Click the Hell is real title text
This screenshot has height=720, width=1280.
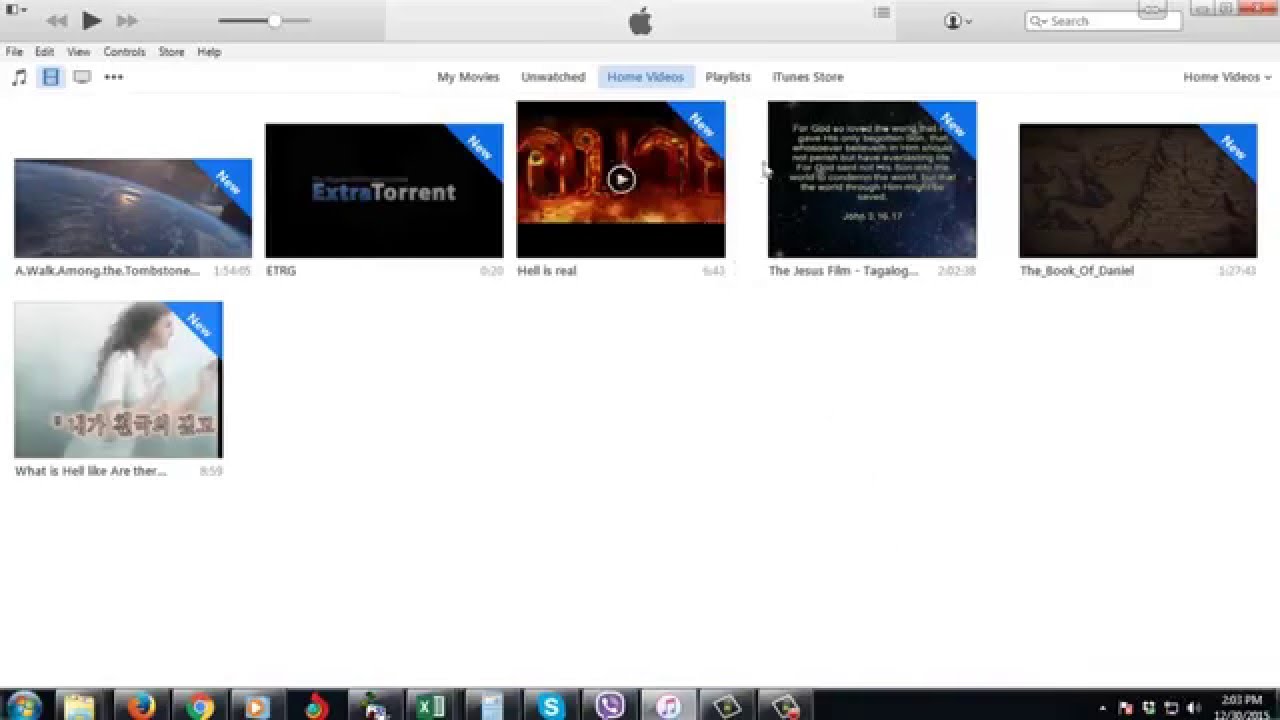[547, 271]
